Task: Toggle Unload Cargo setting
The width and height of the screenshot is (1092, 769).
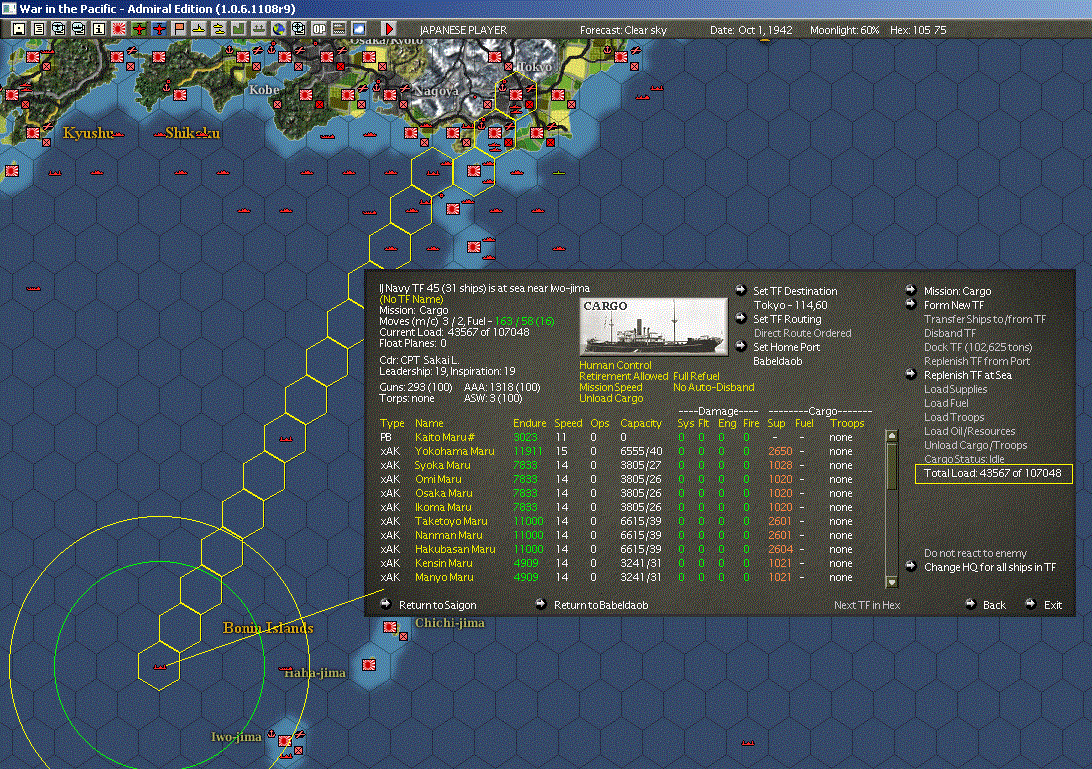Action: coord(611,398)
